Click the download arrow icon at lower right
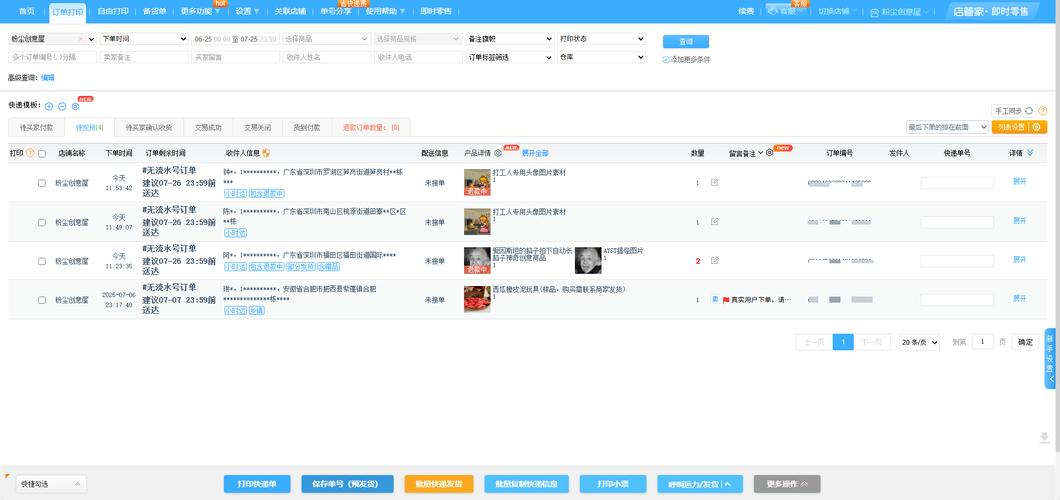The height and width of the screenshot is (500, 1060). point(1044,438)
